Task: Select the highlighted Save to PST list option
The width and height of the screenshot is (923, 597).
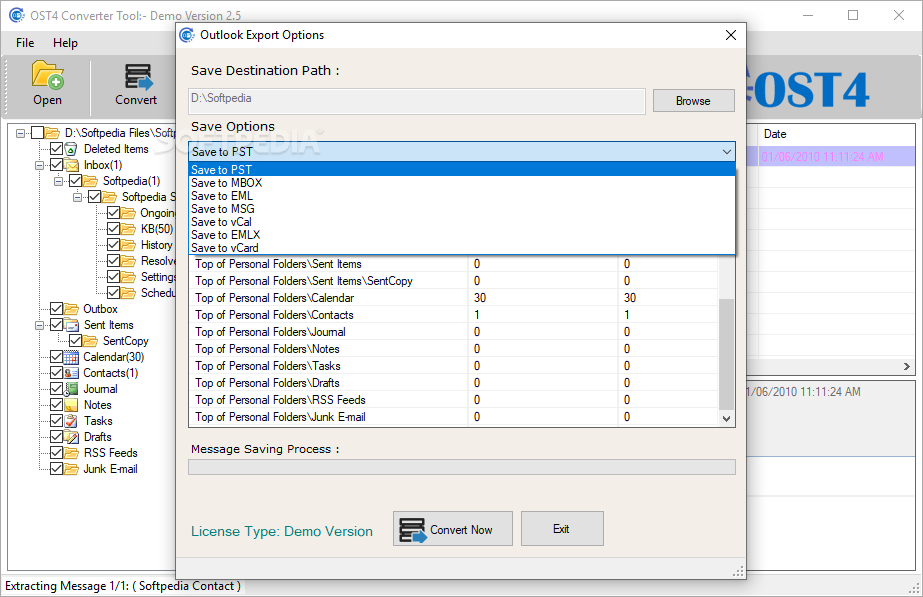Action: (462, 170)
